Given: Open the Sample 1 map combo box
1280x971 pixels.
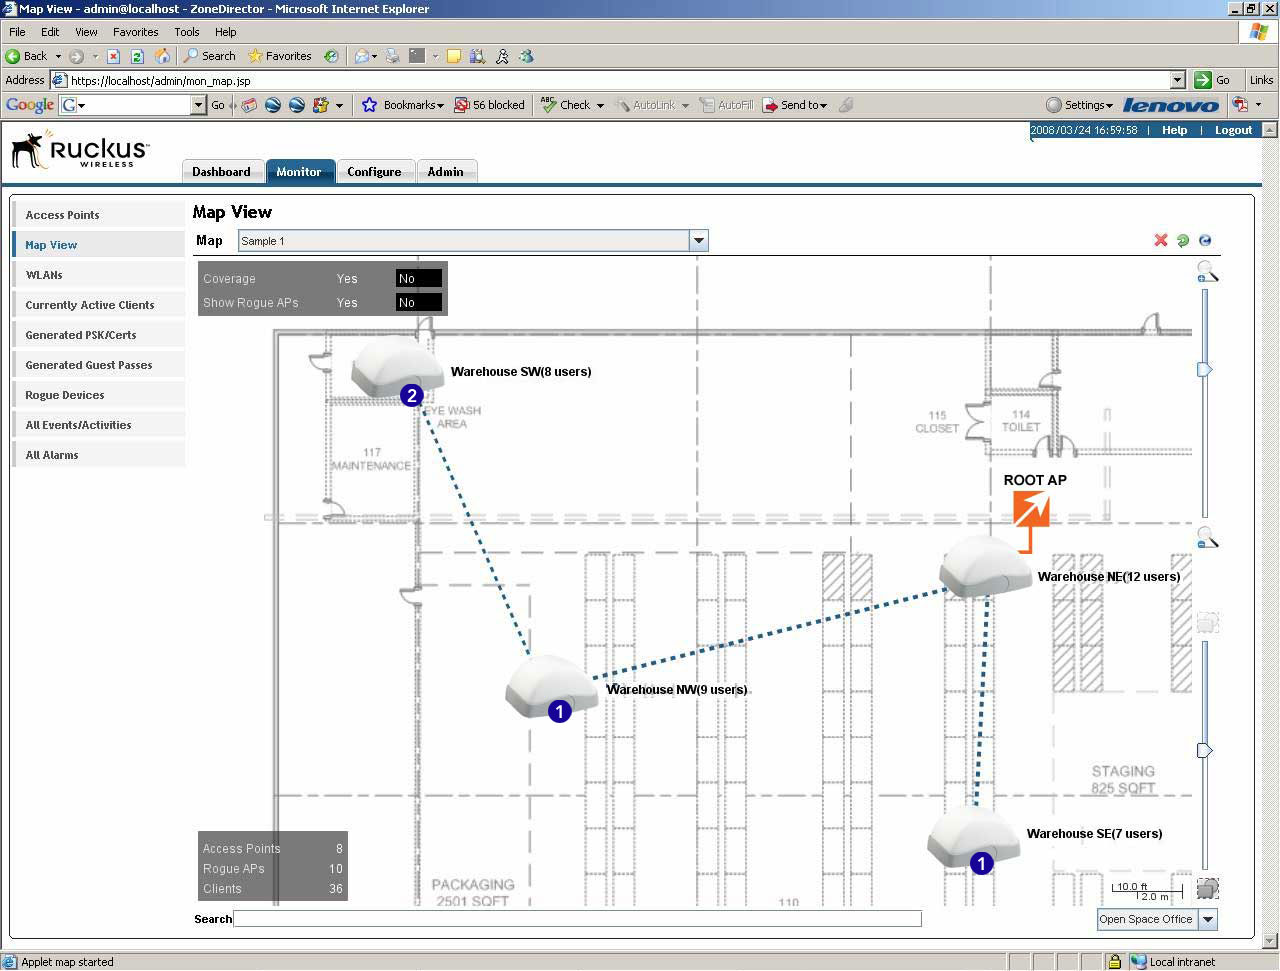Looking at the screenshot, I should tap(473, 241).
